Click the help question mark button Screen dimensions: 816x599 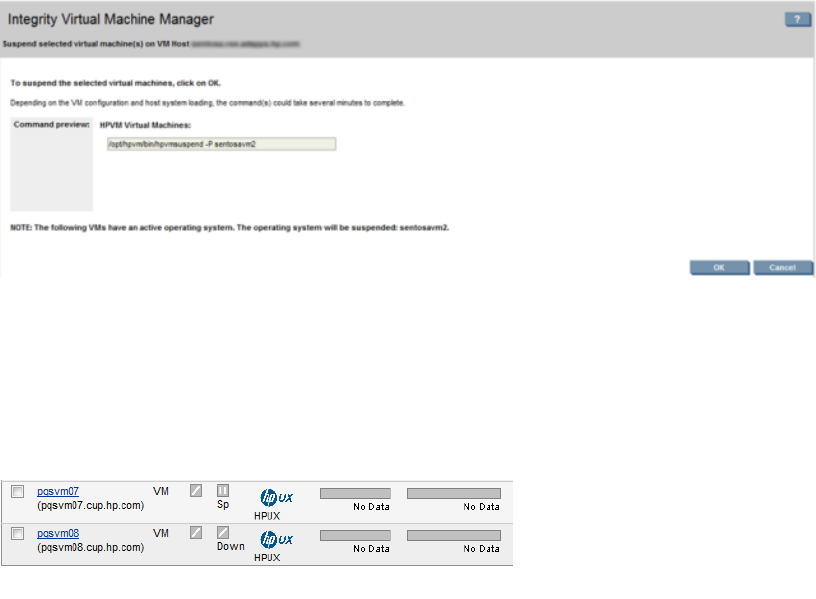click(797, 20)
